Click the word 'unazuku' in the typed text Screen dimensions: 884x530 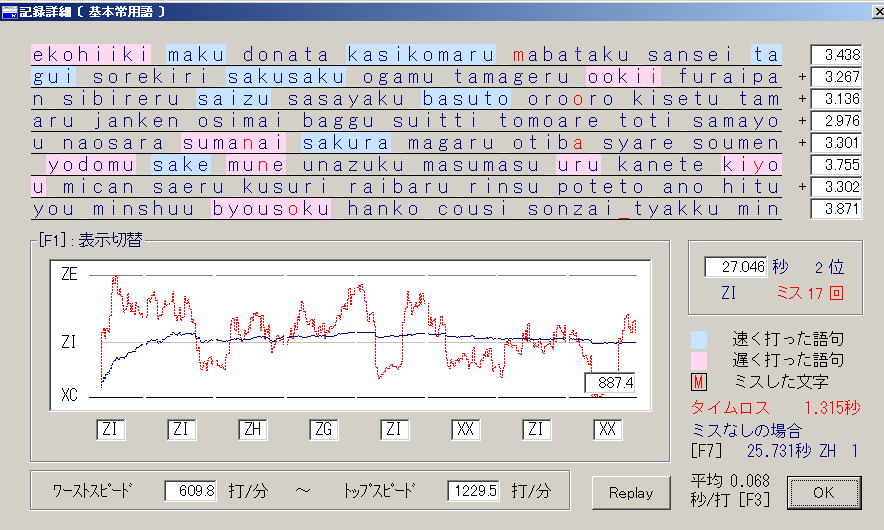[x=353, y=165]
